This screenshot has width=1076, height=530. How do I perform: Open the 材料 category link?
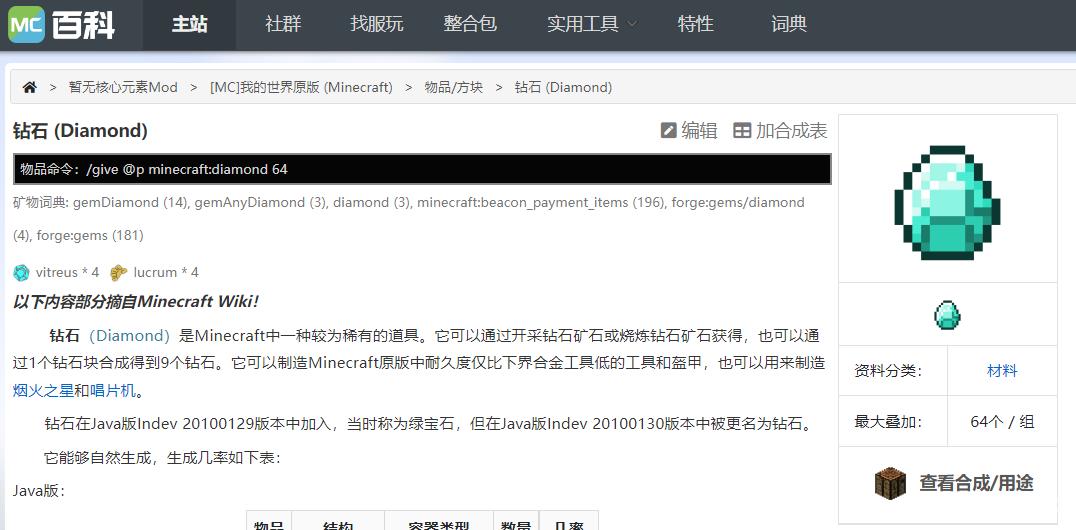[1003, 371]
